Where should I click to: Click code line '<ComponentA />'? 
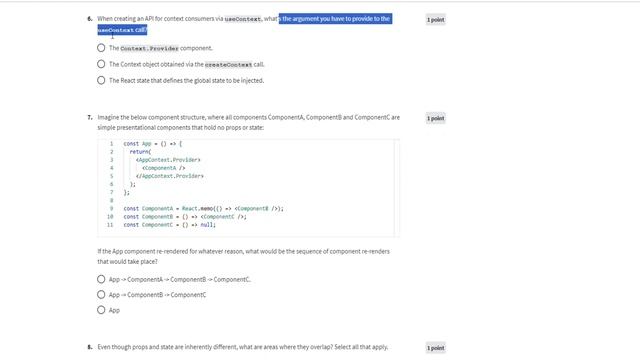pyautogui.click(x=163, y=168)
